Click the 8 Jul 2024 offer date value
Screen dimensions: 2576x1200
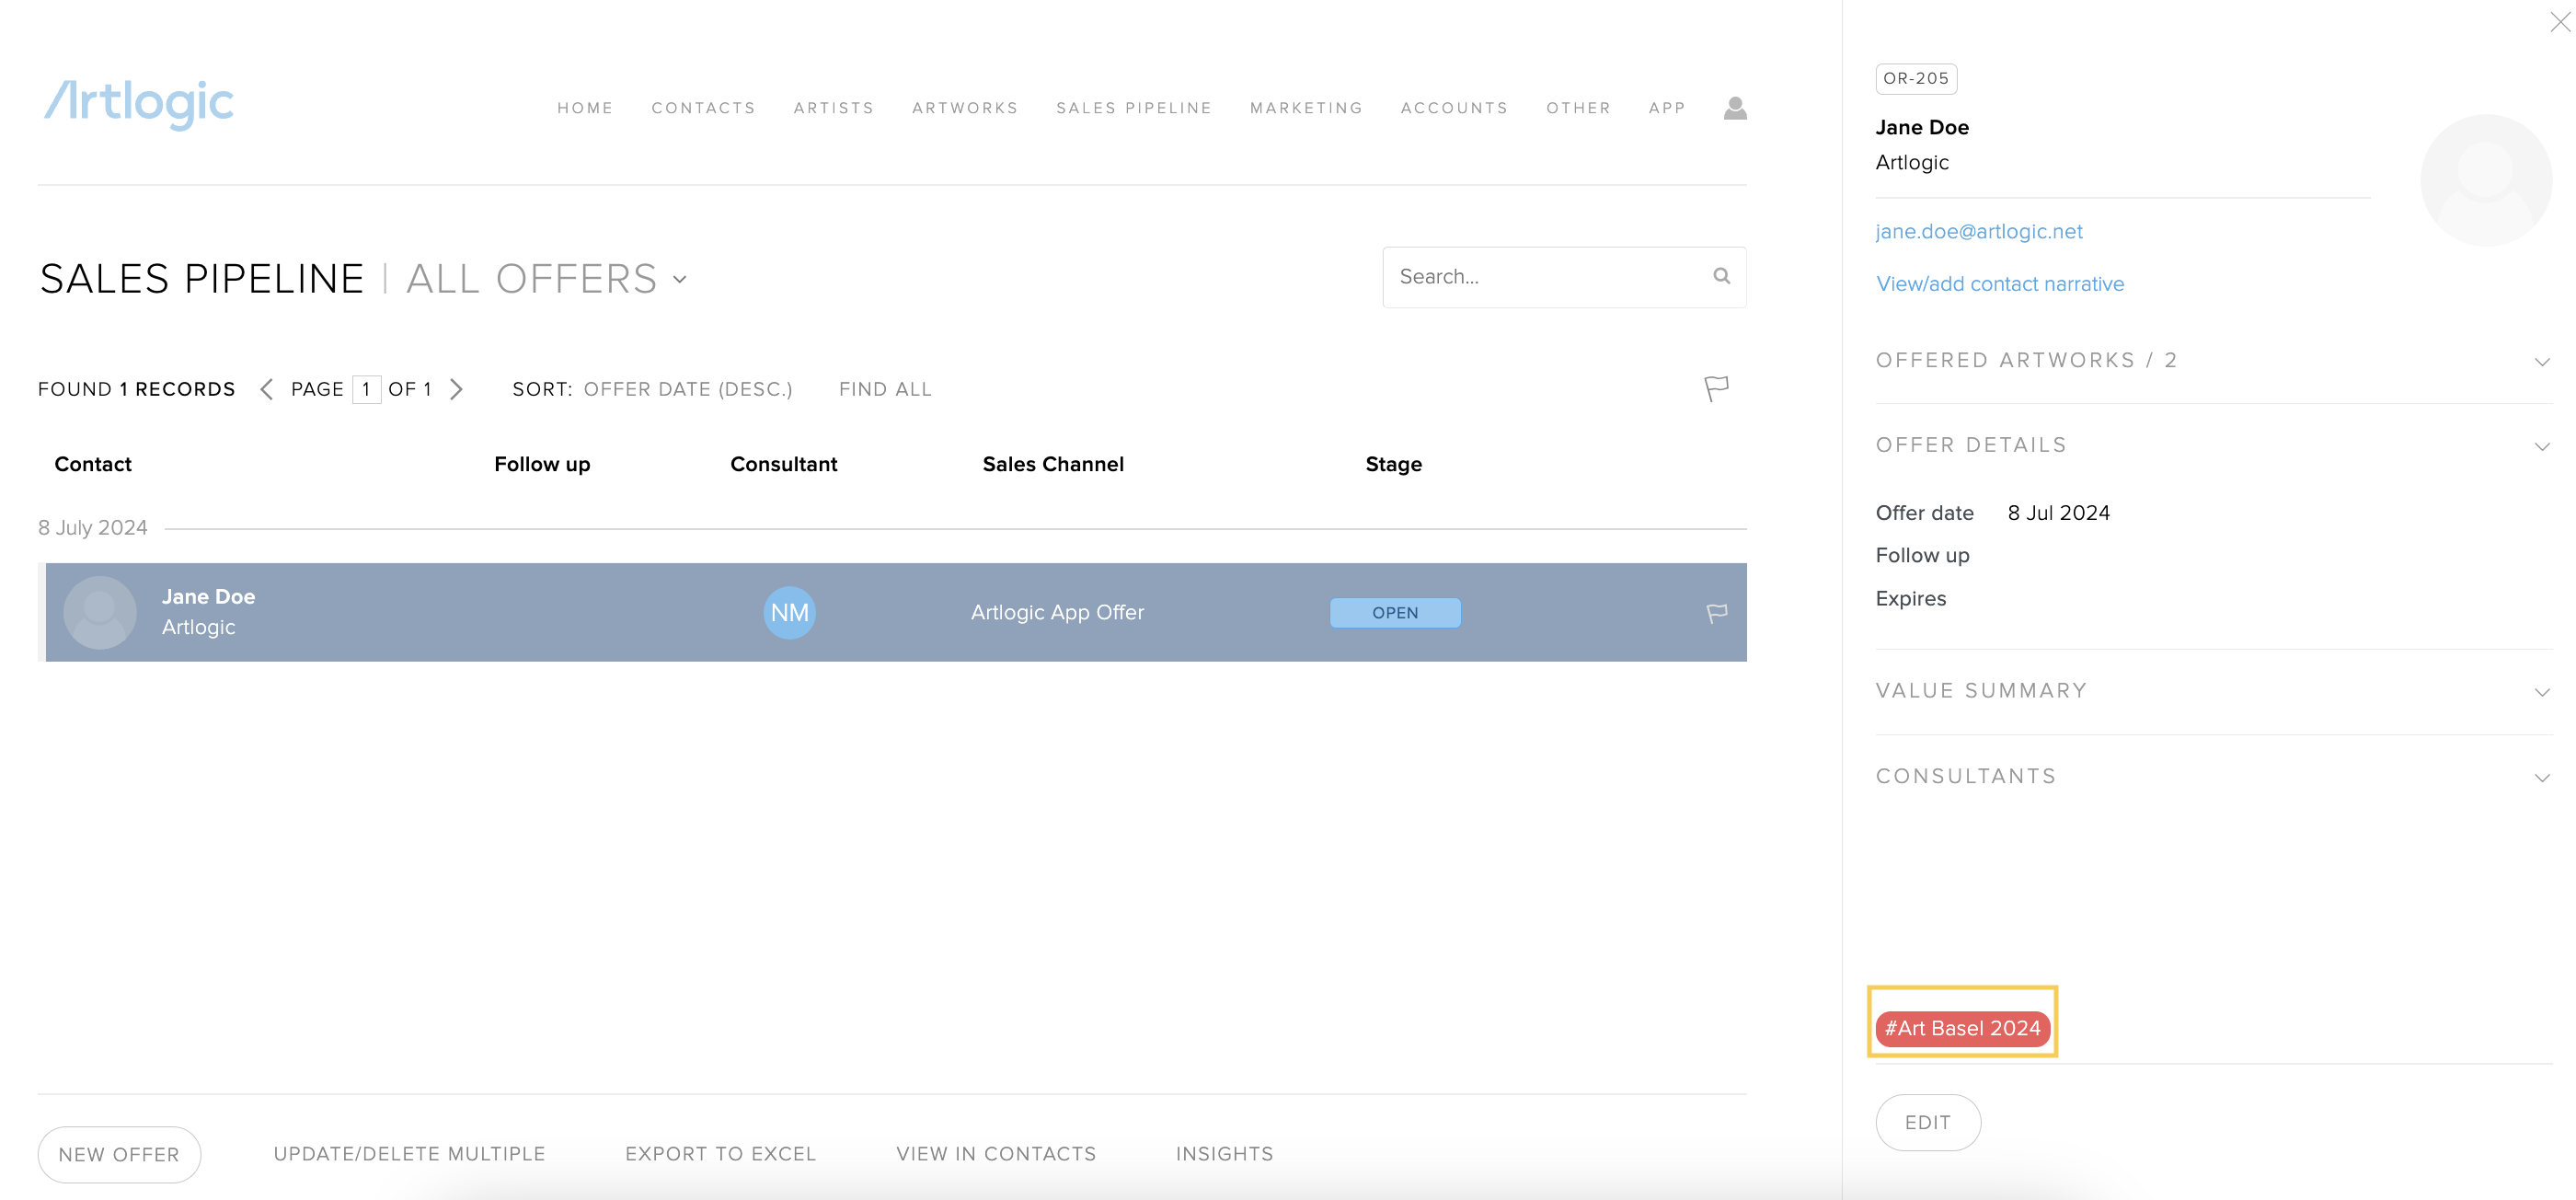pyautogui.click(x=2058, y=513)
